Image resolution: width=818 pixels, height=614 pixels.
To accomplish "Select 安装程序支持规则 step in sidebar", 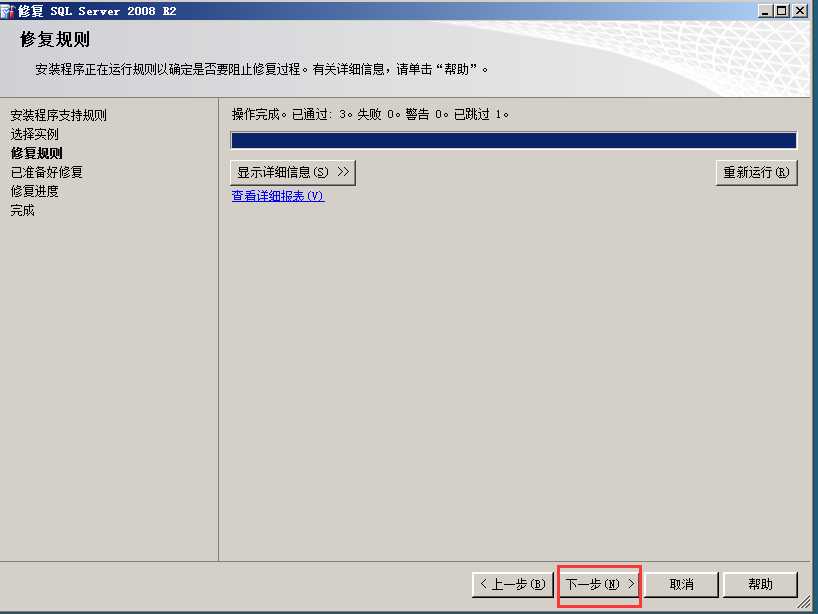I will coord(58,115).
